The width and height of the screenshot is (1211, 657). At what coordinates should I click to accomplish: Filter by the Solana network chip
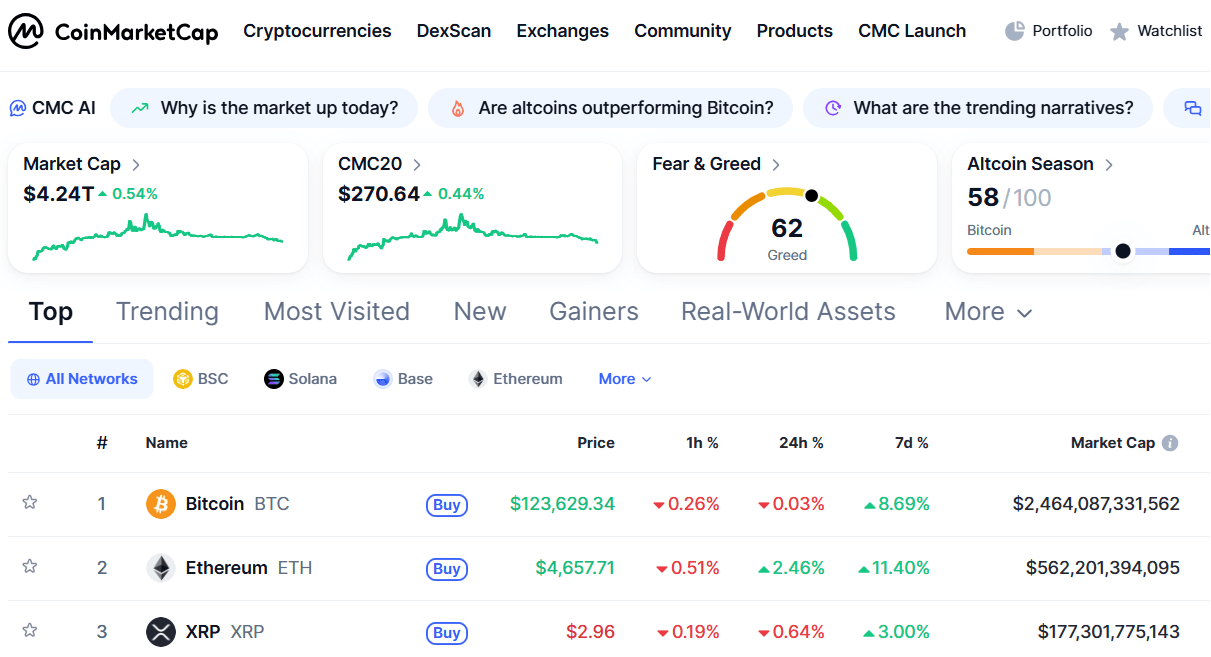click(x=300, y=379)
